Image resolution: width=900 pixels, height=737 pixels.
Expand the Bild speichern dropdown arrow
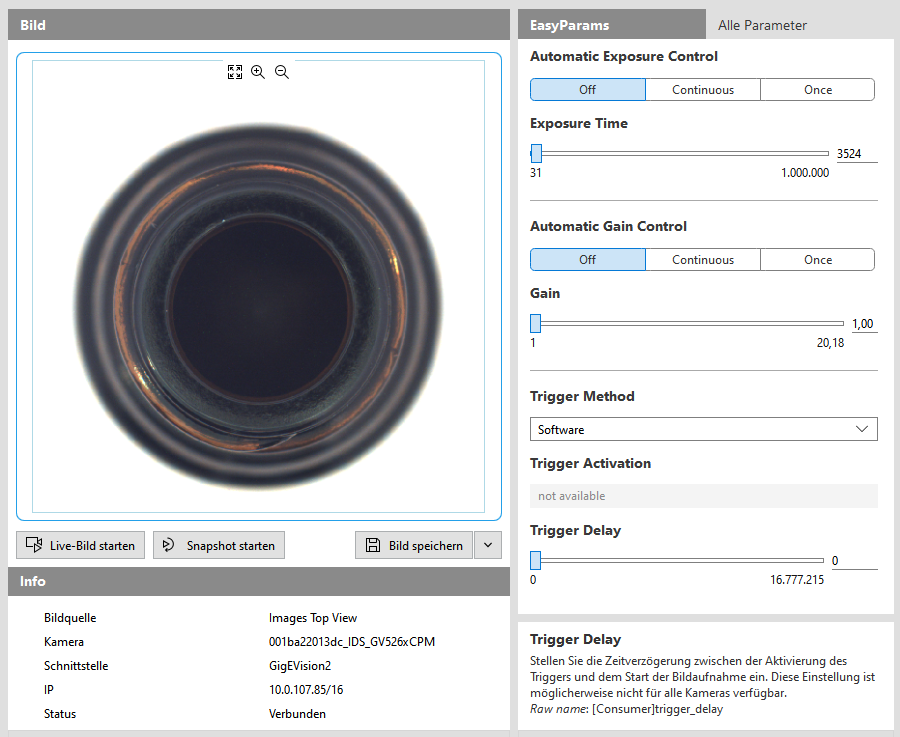tap(488, 545)
